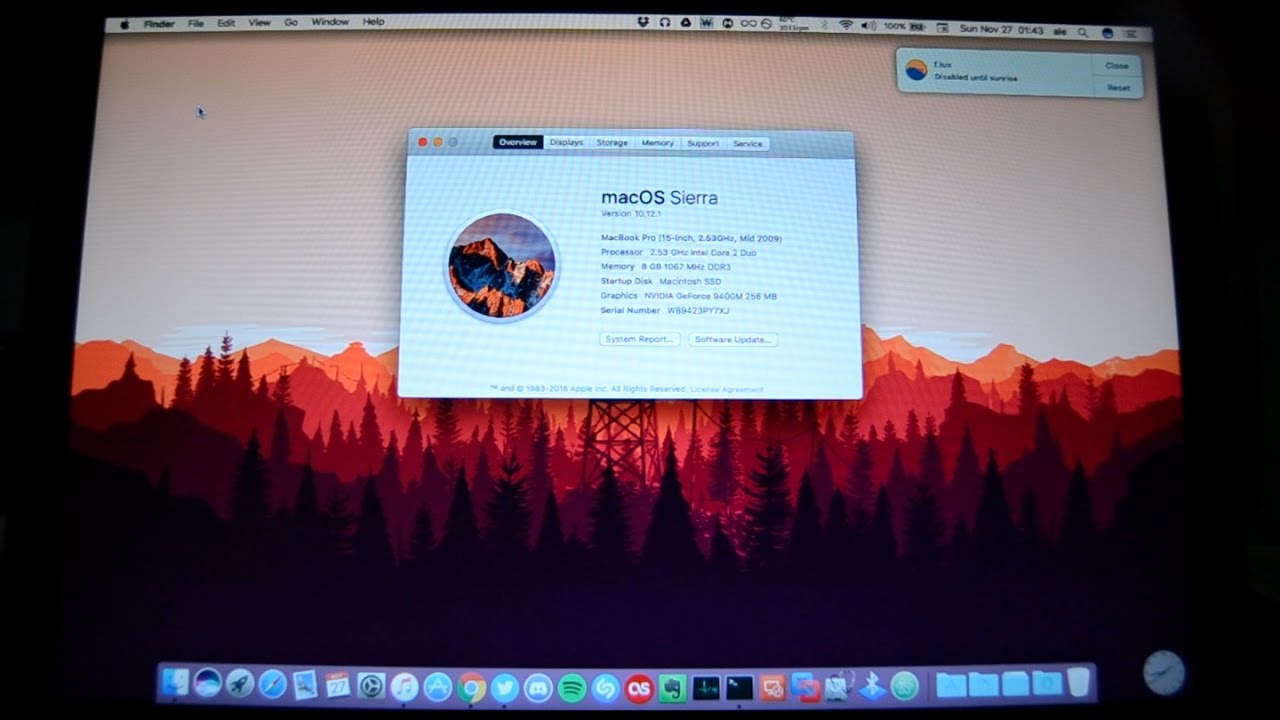Image resolution: width=1280 pixels, height=720 pixels.
Task: Click the date and time display
Action: pyautogui.click(x=1001, y=30)
